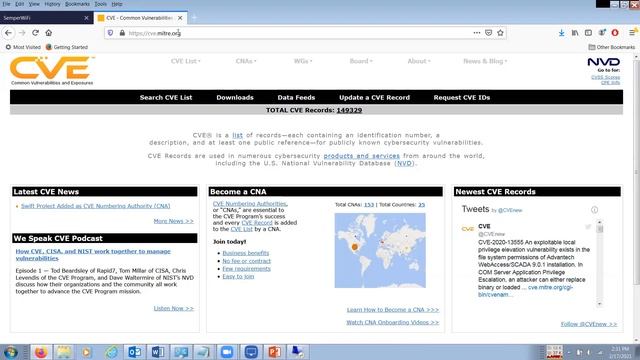Expand the WGs dropdown menu

[303, 61]
